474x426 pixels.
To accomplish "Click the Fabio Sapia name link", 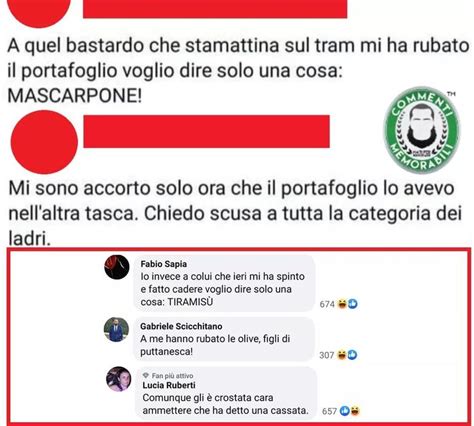I will [x=164, y=264].
